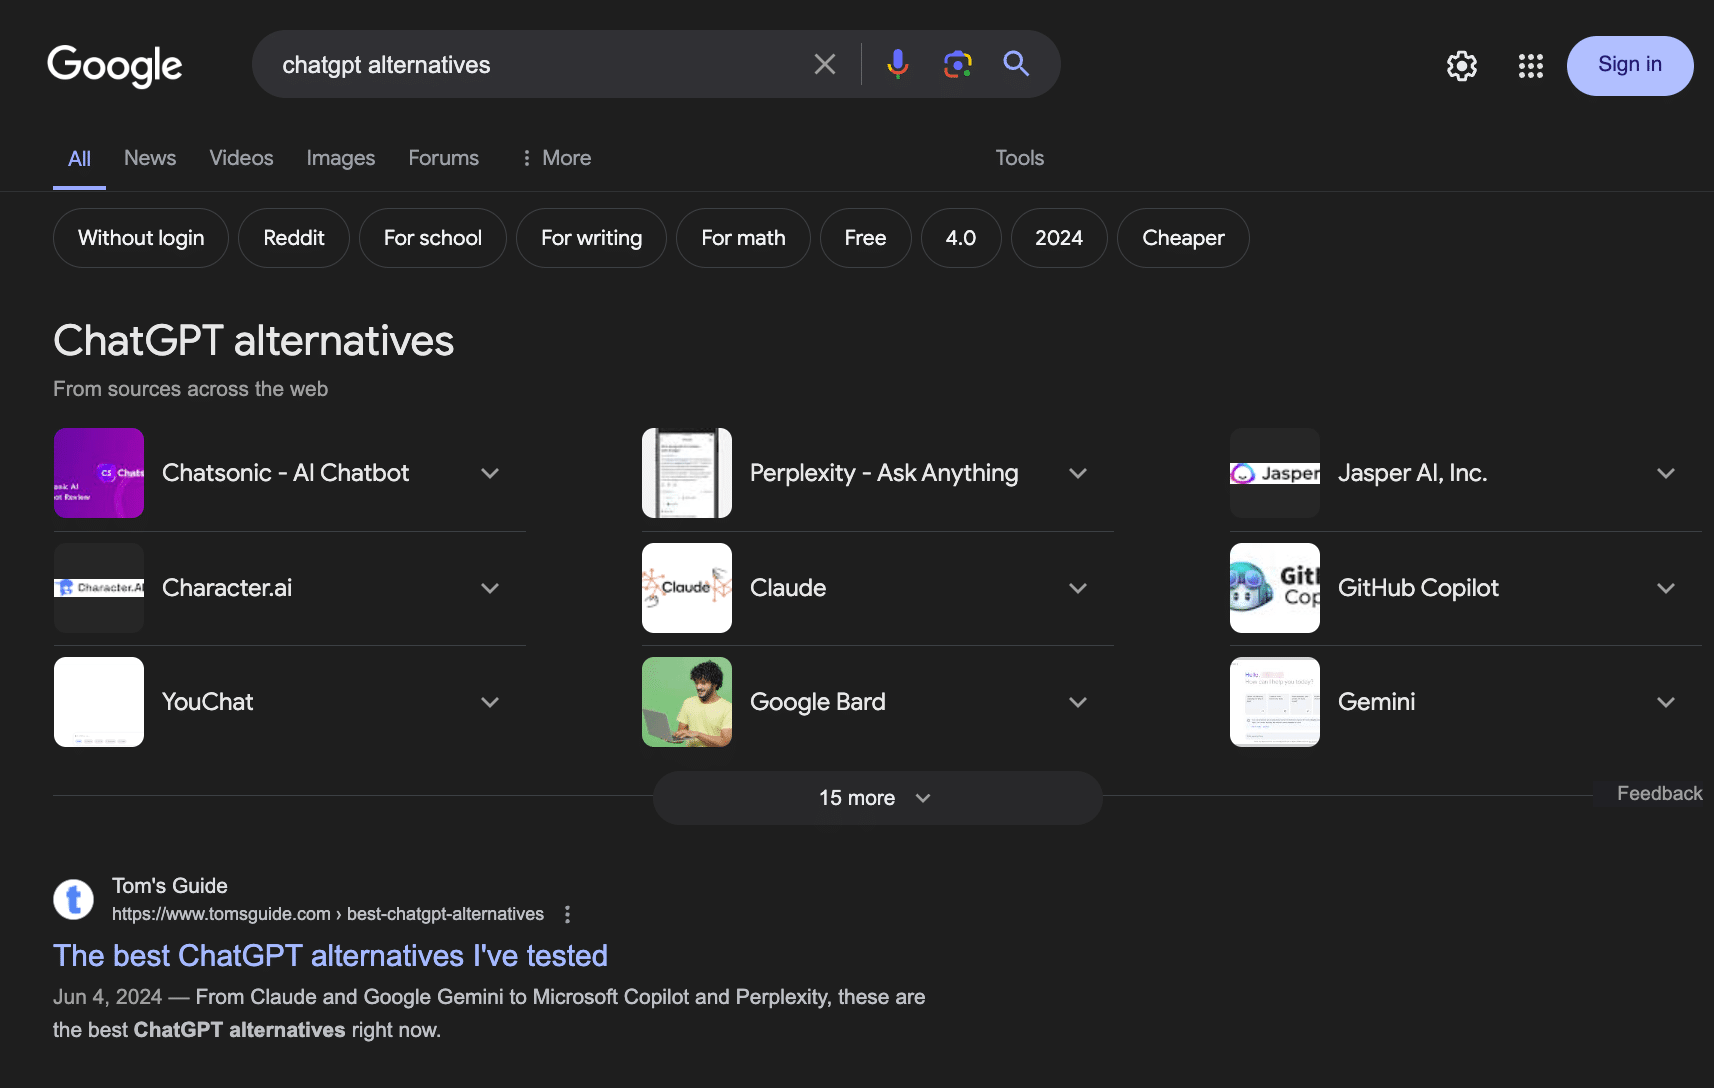Select the 2024 filter chip
Image resolution: width=1714 pixels, height=1088 pixels.
pos(1059,238)
